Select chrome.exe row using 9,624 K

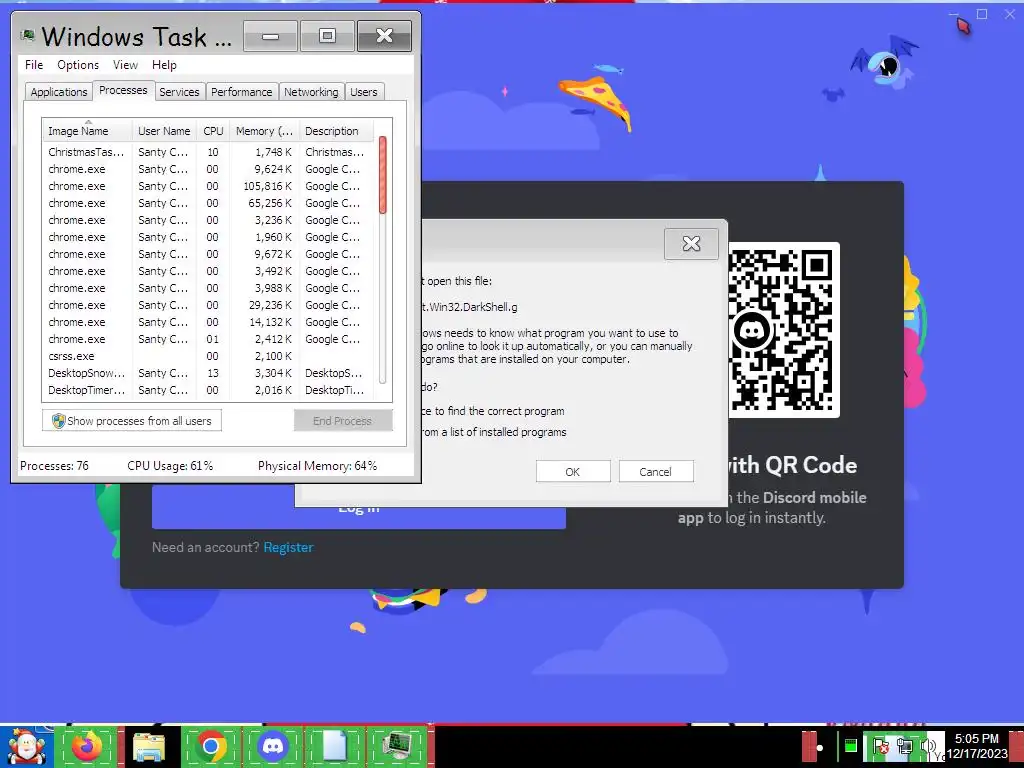[209, 169]
